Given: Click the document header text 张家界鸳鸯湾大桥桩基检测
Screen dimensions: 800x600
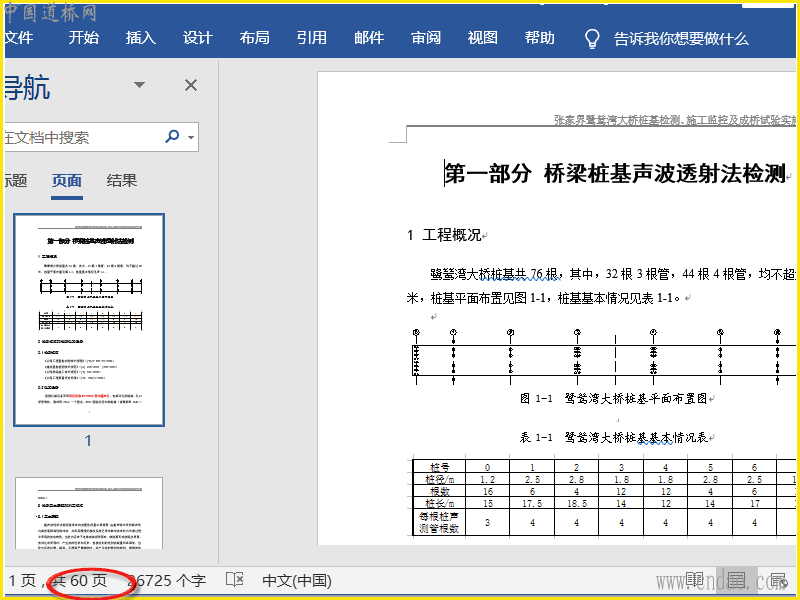Looking at the screenshot, I should click(617, 120).
